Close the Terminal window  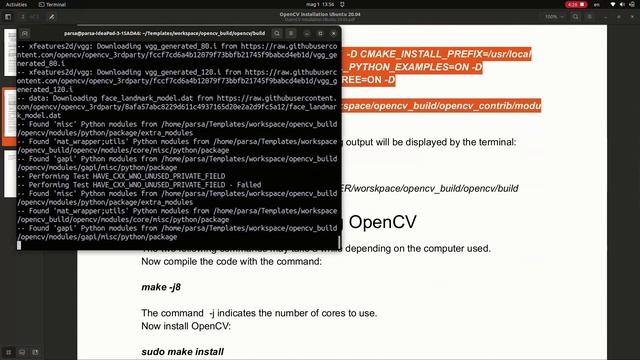(333, 33)
